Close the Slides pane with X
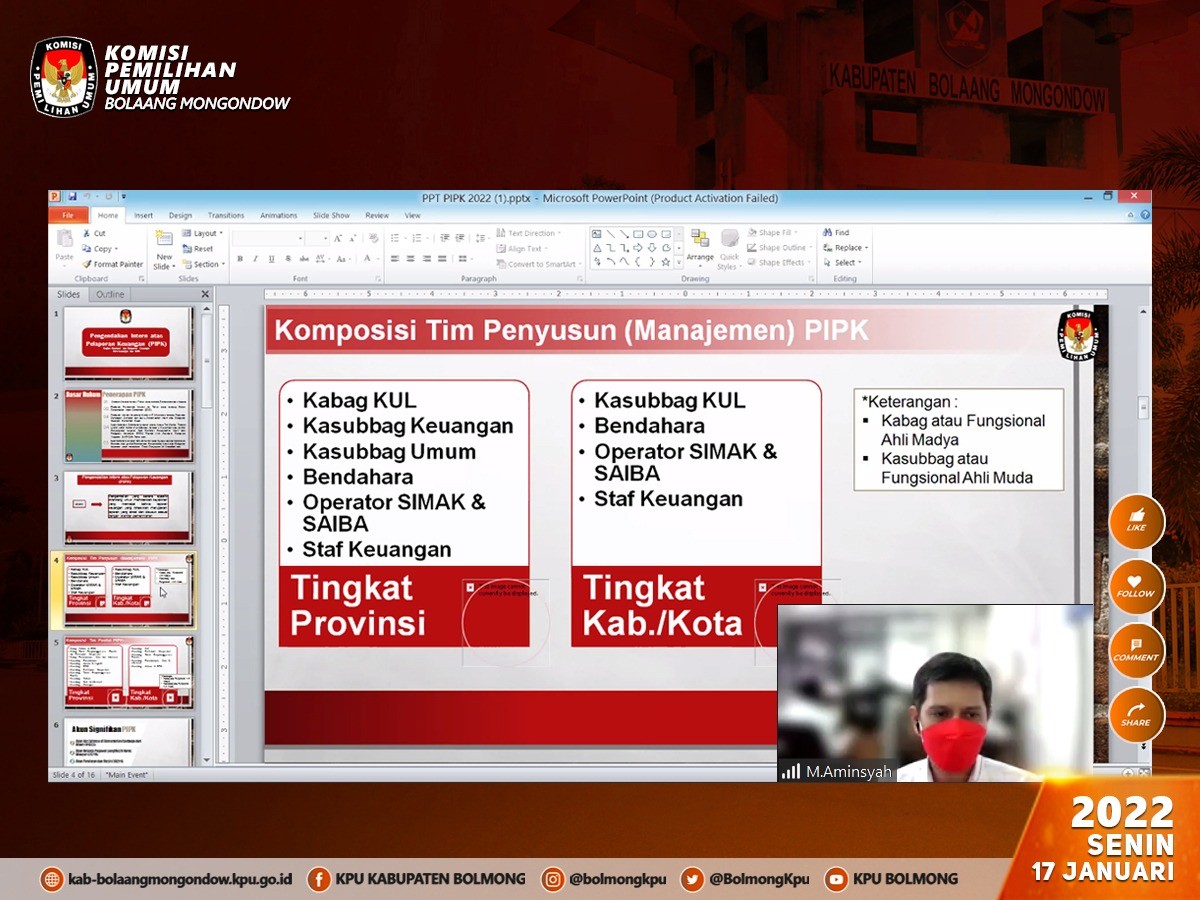Image resolution: width=1200 pixels, height=900 pixels. [205, 294]
